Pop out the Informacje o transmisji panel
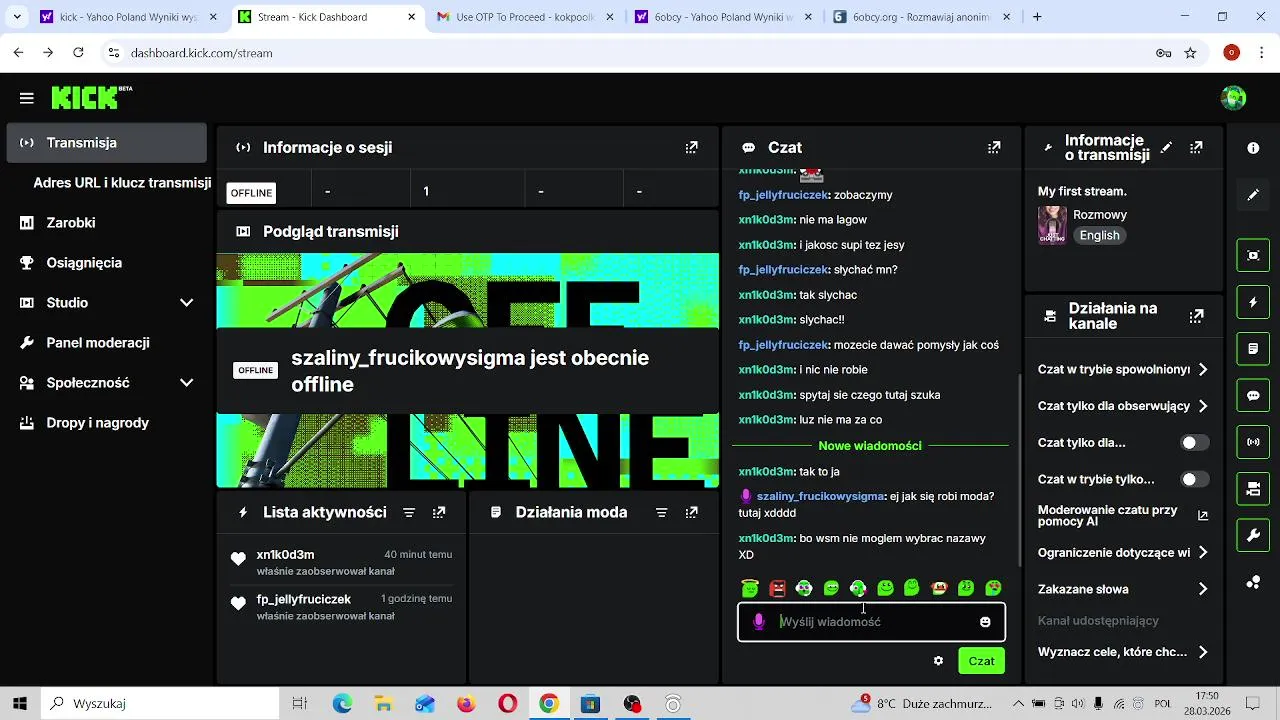The width and height of the screenshot is (1280, 720). [1196, 147]
